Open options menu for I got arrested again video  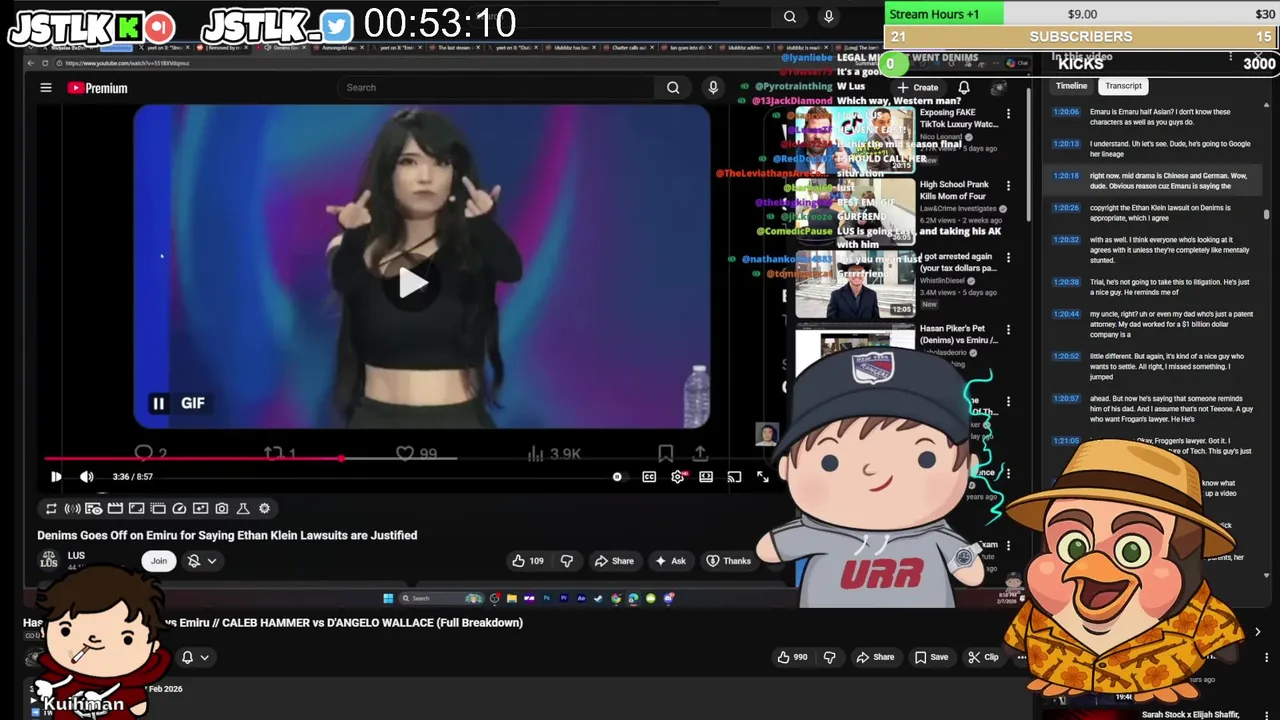[x=1008, y=258]
